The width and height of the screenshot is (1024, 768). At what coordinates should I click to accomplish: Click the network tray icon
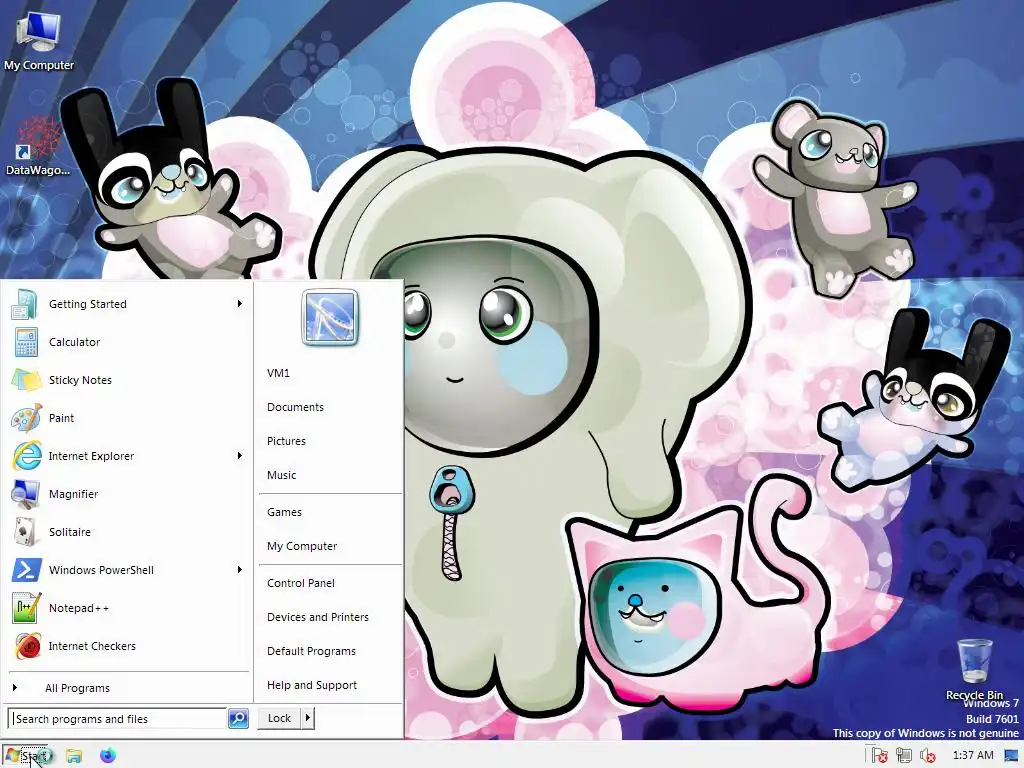pyautogui.click(x=904, y=756)
